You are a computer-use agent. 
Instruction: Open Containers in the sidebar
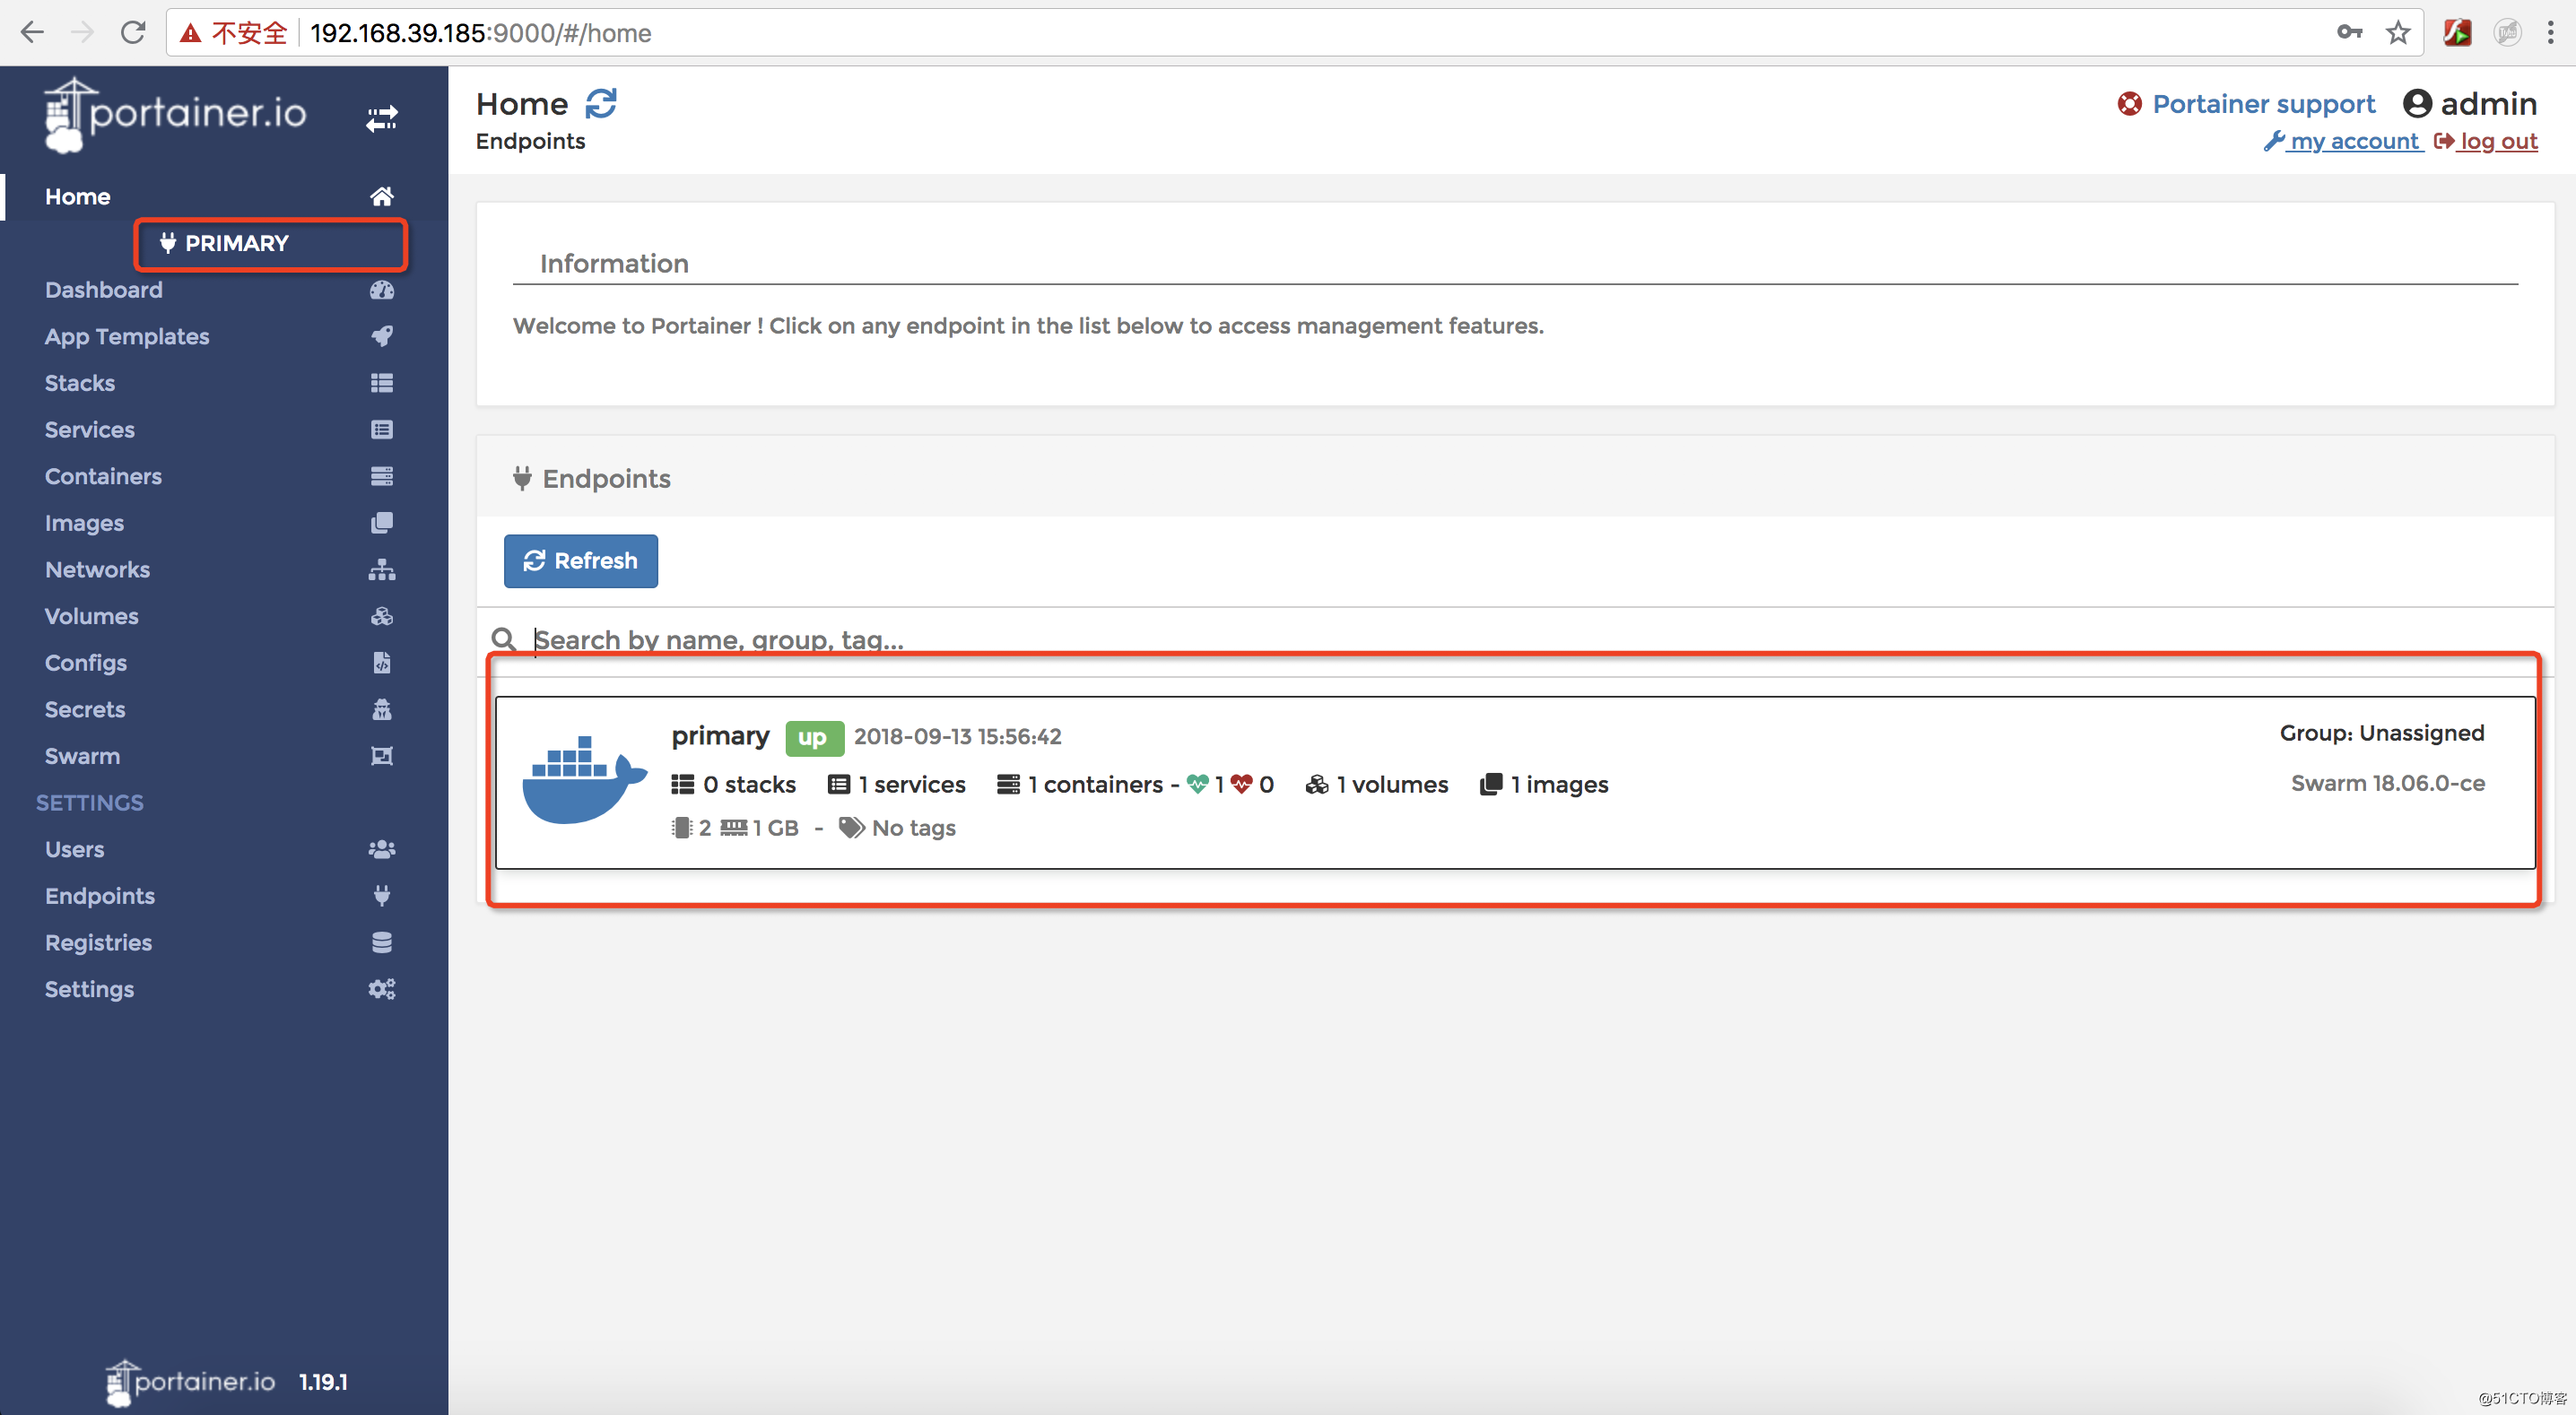pos(103,476)
